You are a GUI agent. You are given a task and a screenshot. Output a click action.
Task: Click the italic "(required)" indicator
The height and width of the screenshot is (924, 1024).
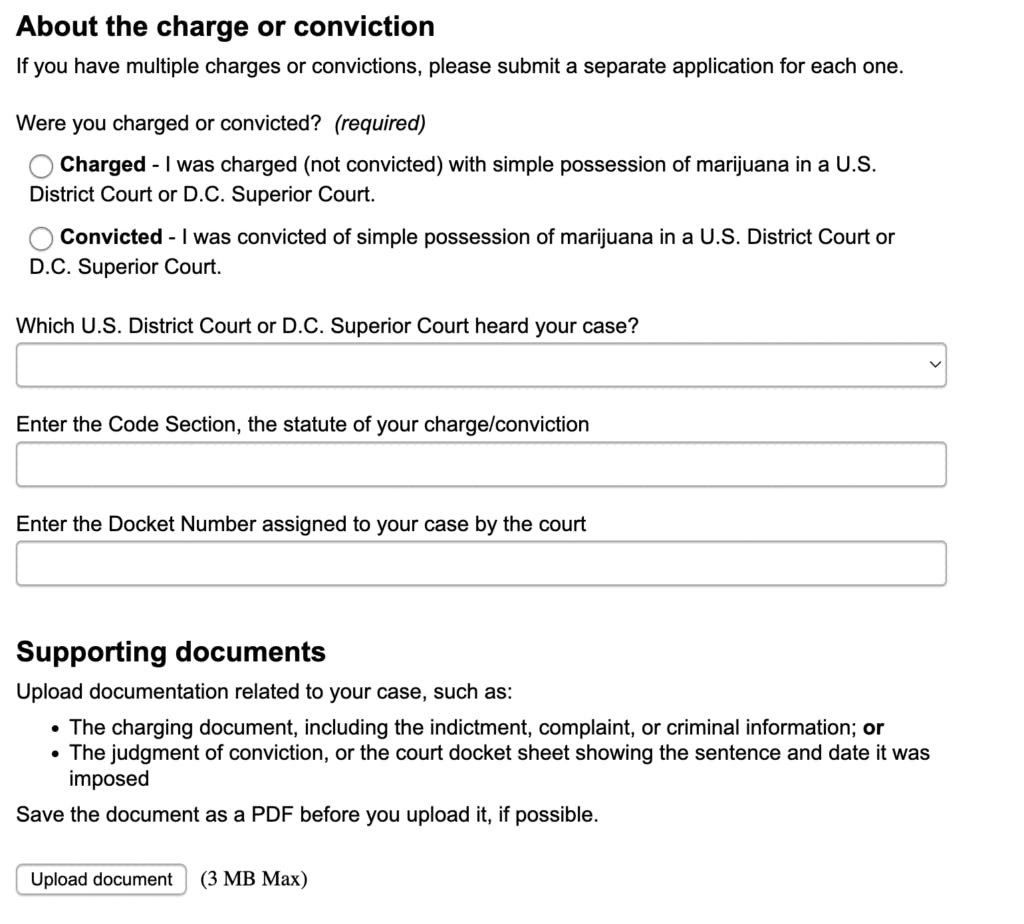380,123
